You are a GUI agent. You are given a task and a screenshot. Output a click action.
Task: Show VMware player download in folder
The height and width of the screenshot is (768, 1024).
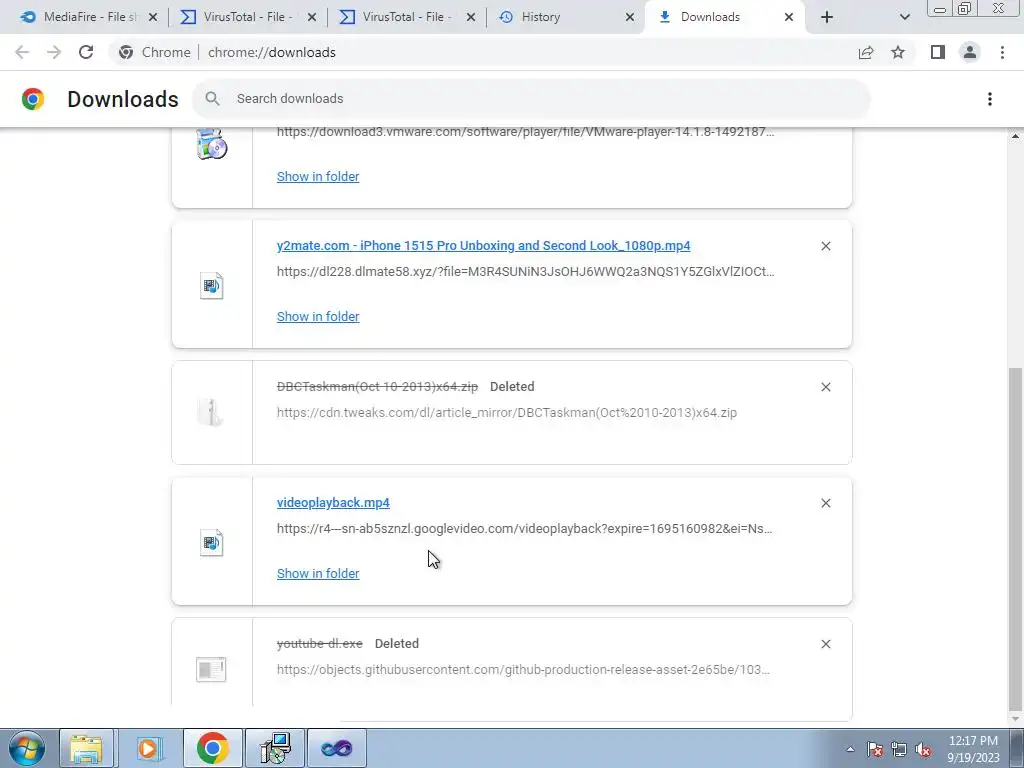(x=318, y=176)
